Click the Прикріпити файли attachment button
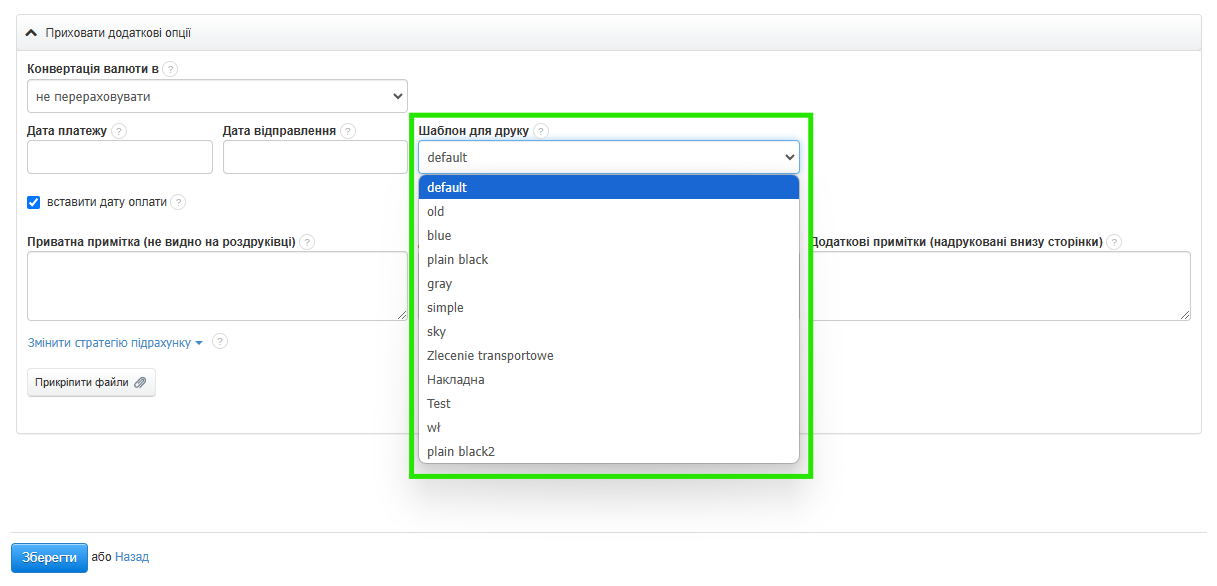The width and height of the screenshot is (1217, 586). click(x=91, y=382)
